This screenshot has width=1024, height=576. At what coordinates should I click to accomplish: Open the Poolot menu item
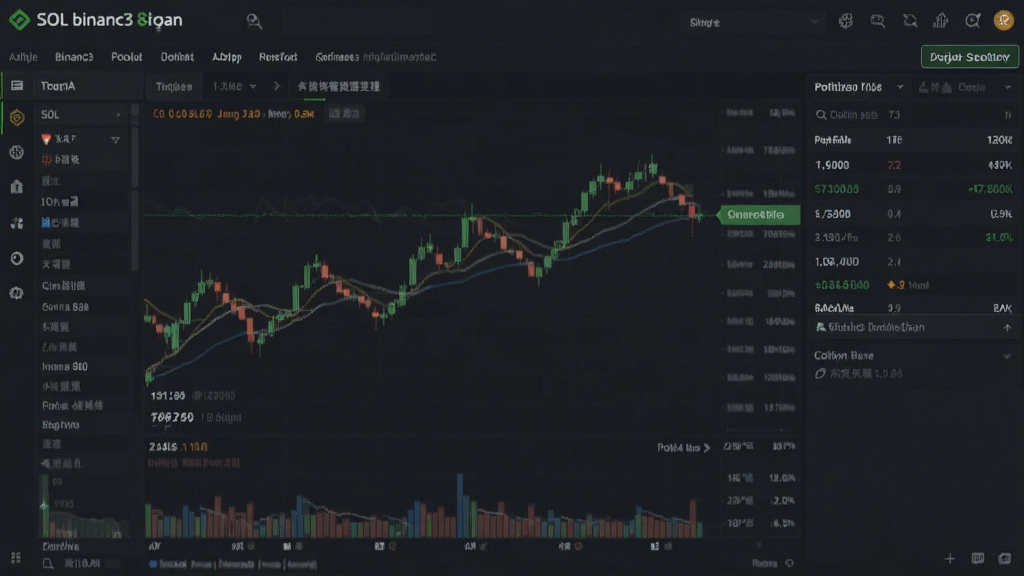tap(127, 57)
